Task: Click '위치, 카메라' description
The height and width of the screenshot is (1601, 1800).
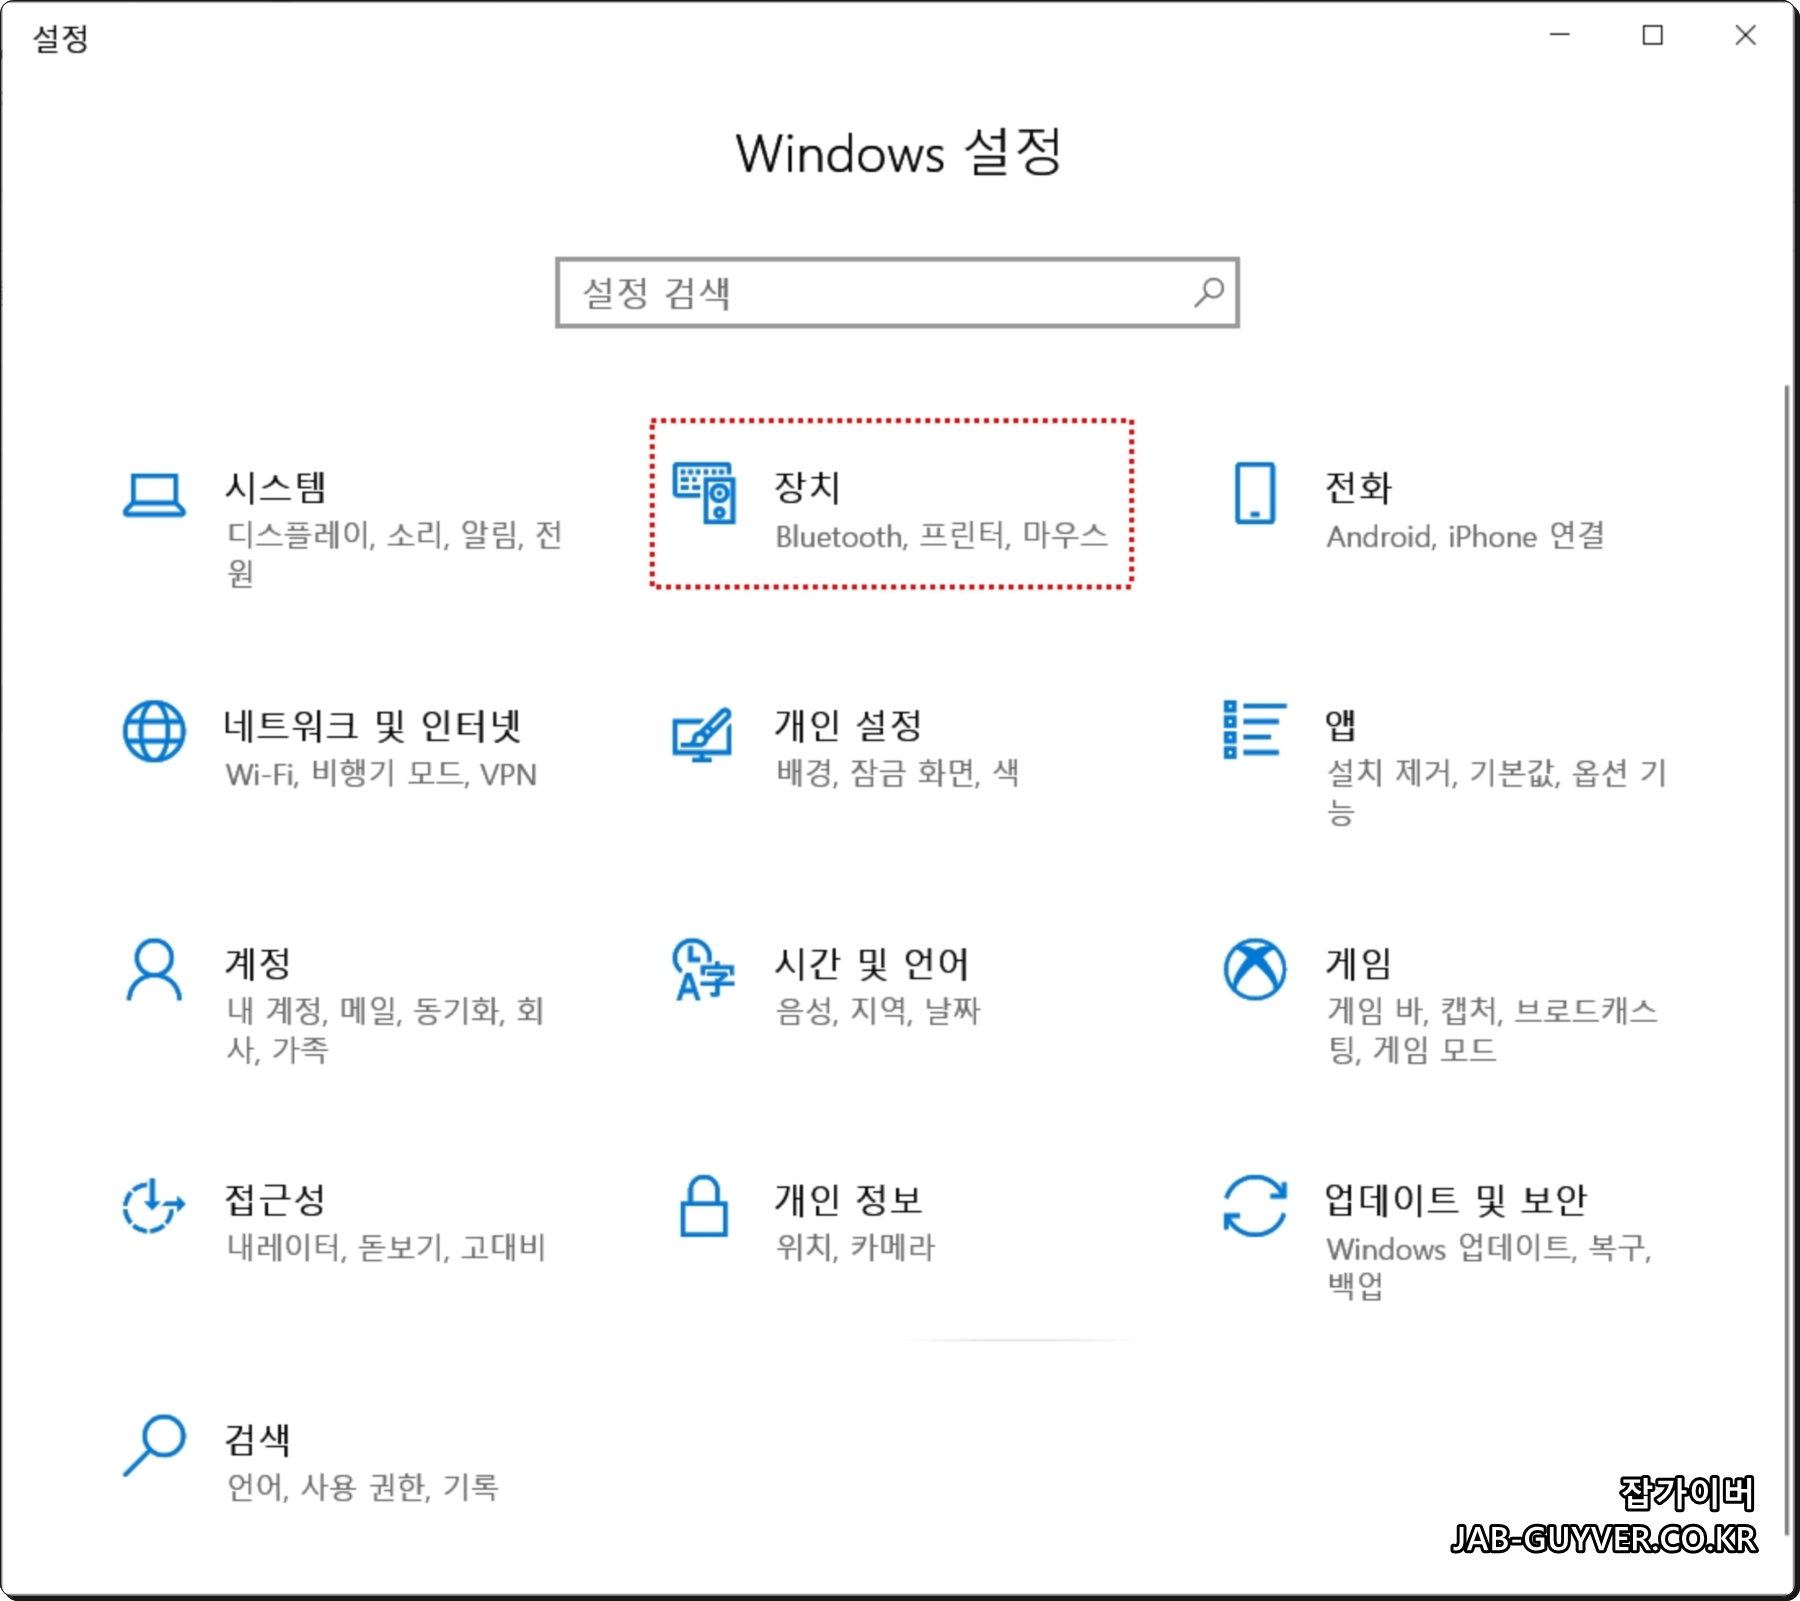Action: [855, 1247]
